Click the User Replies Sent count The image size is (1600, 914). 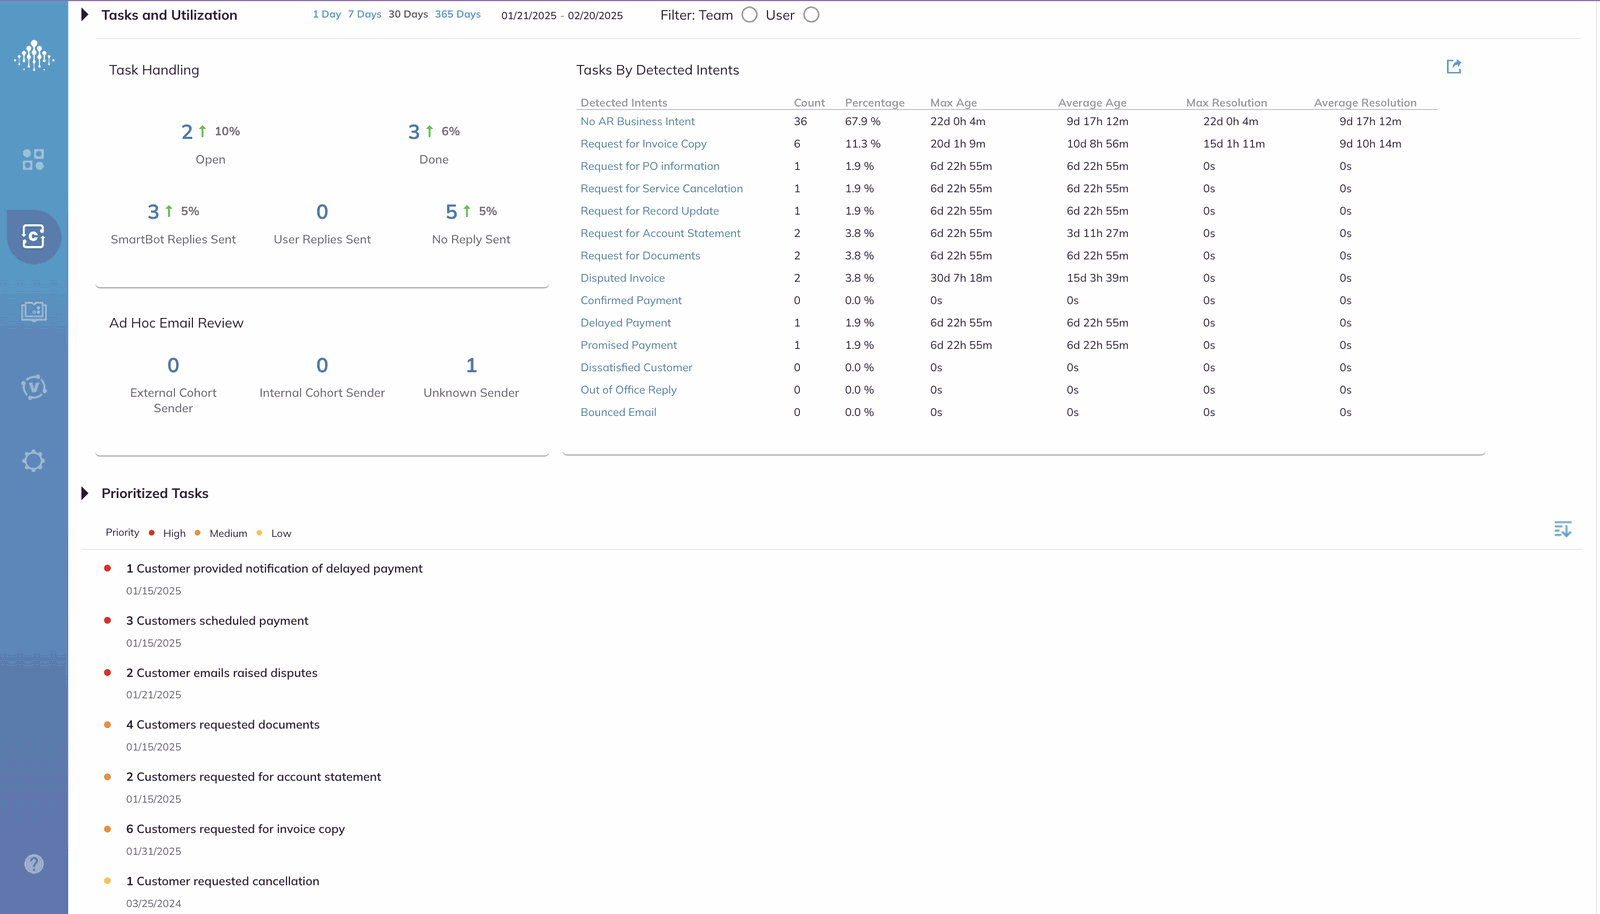coord(322,212)
